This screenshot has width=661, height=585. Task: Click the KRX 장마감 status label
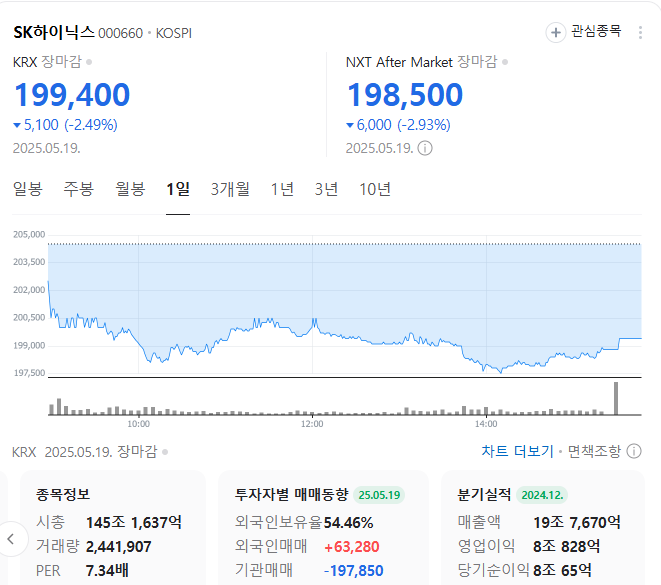coord(47,62)
